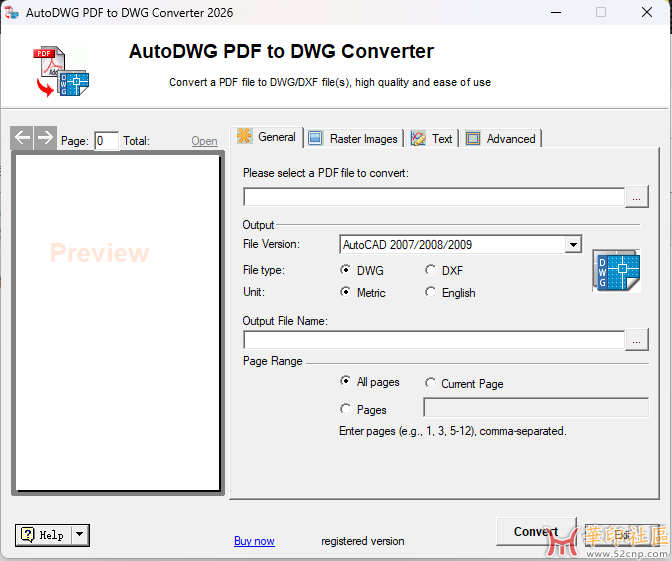Screen dimensions: 672x561
Task: Go to next page arrow
Action: [45, 138]
